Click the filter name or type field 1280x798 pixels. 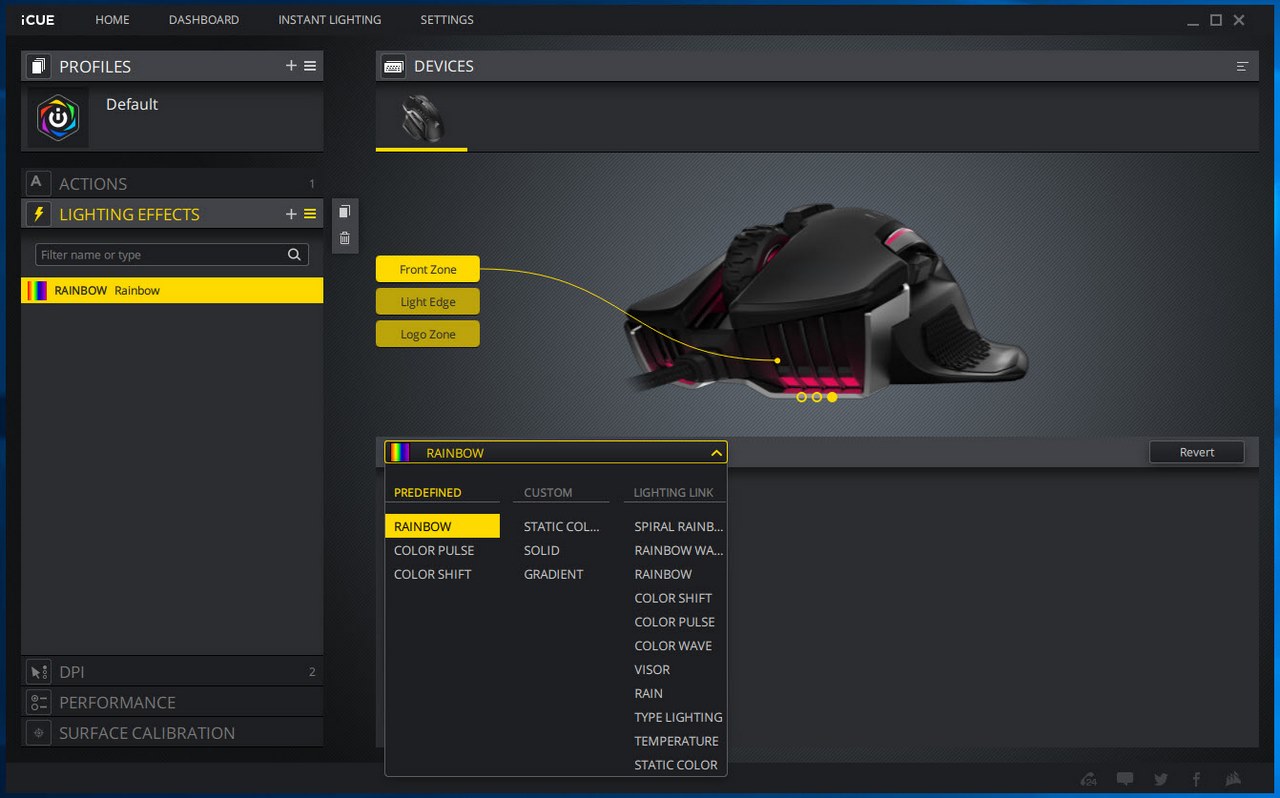[172, 255]
